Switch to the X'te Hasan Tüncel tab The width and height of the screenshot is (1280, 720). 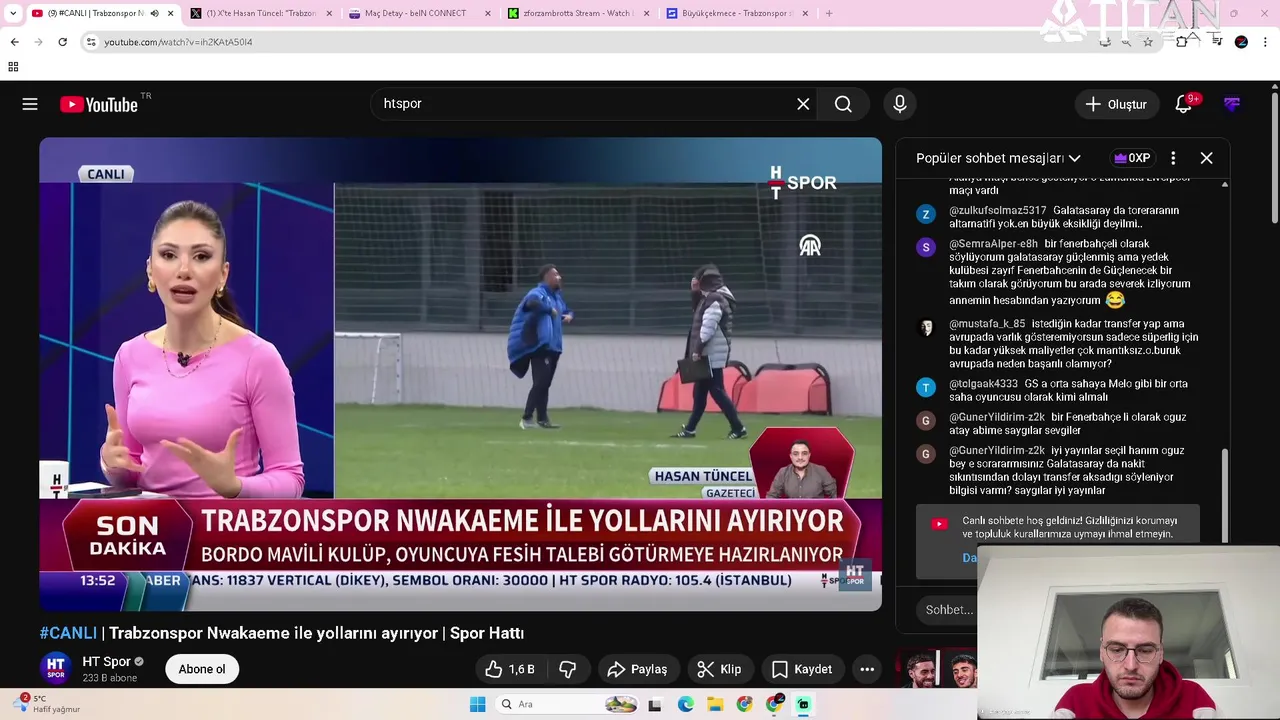click(260, 13)
